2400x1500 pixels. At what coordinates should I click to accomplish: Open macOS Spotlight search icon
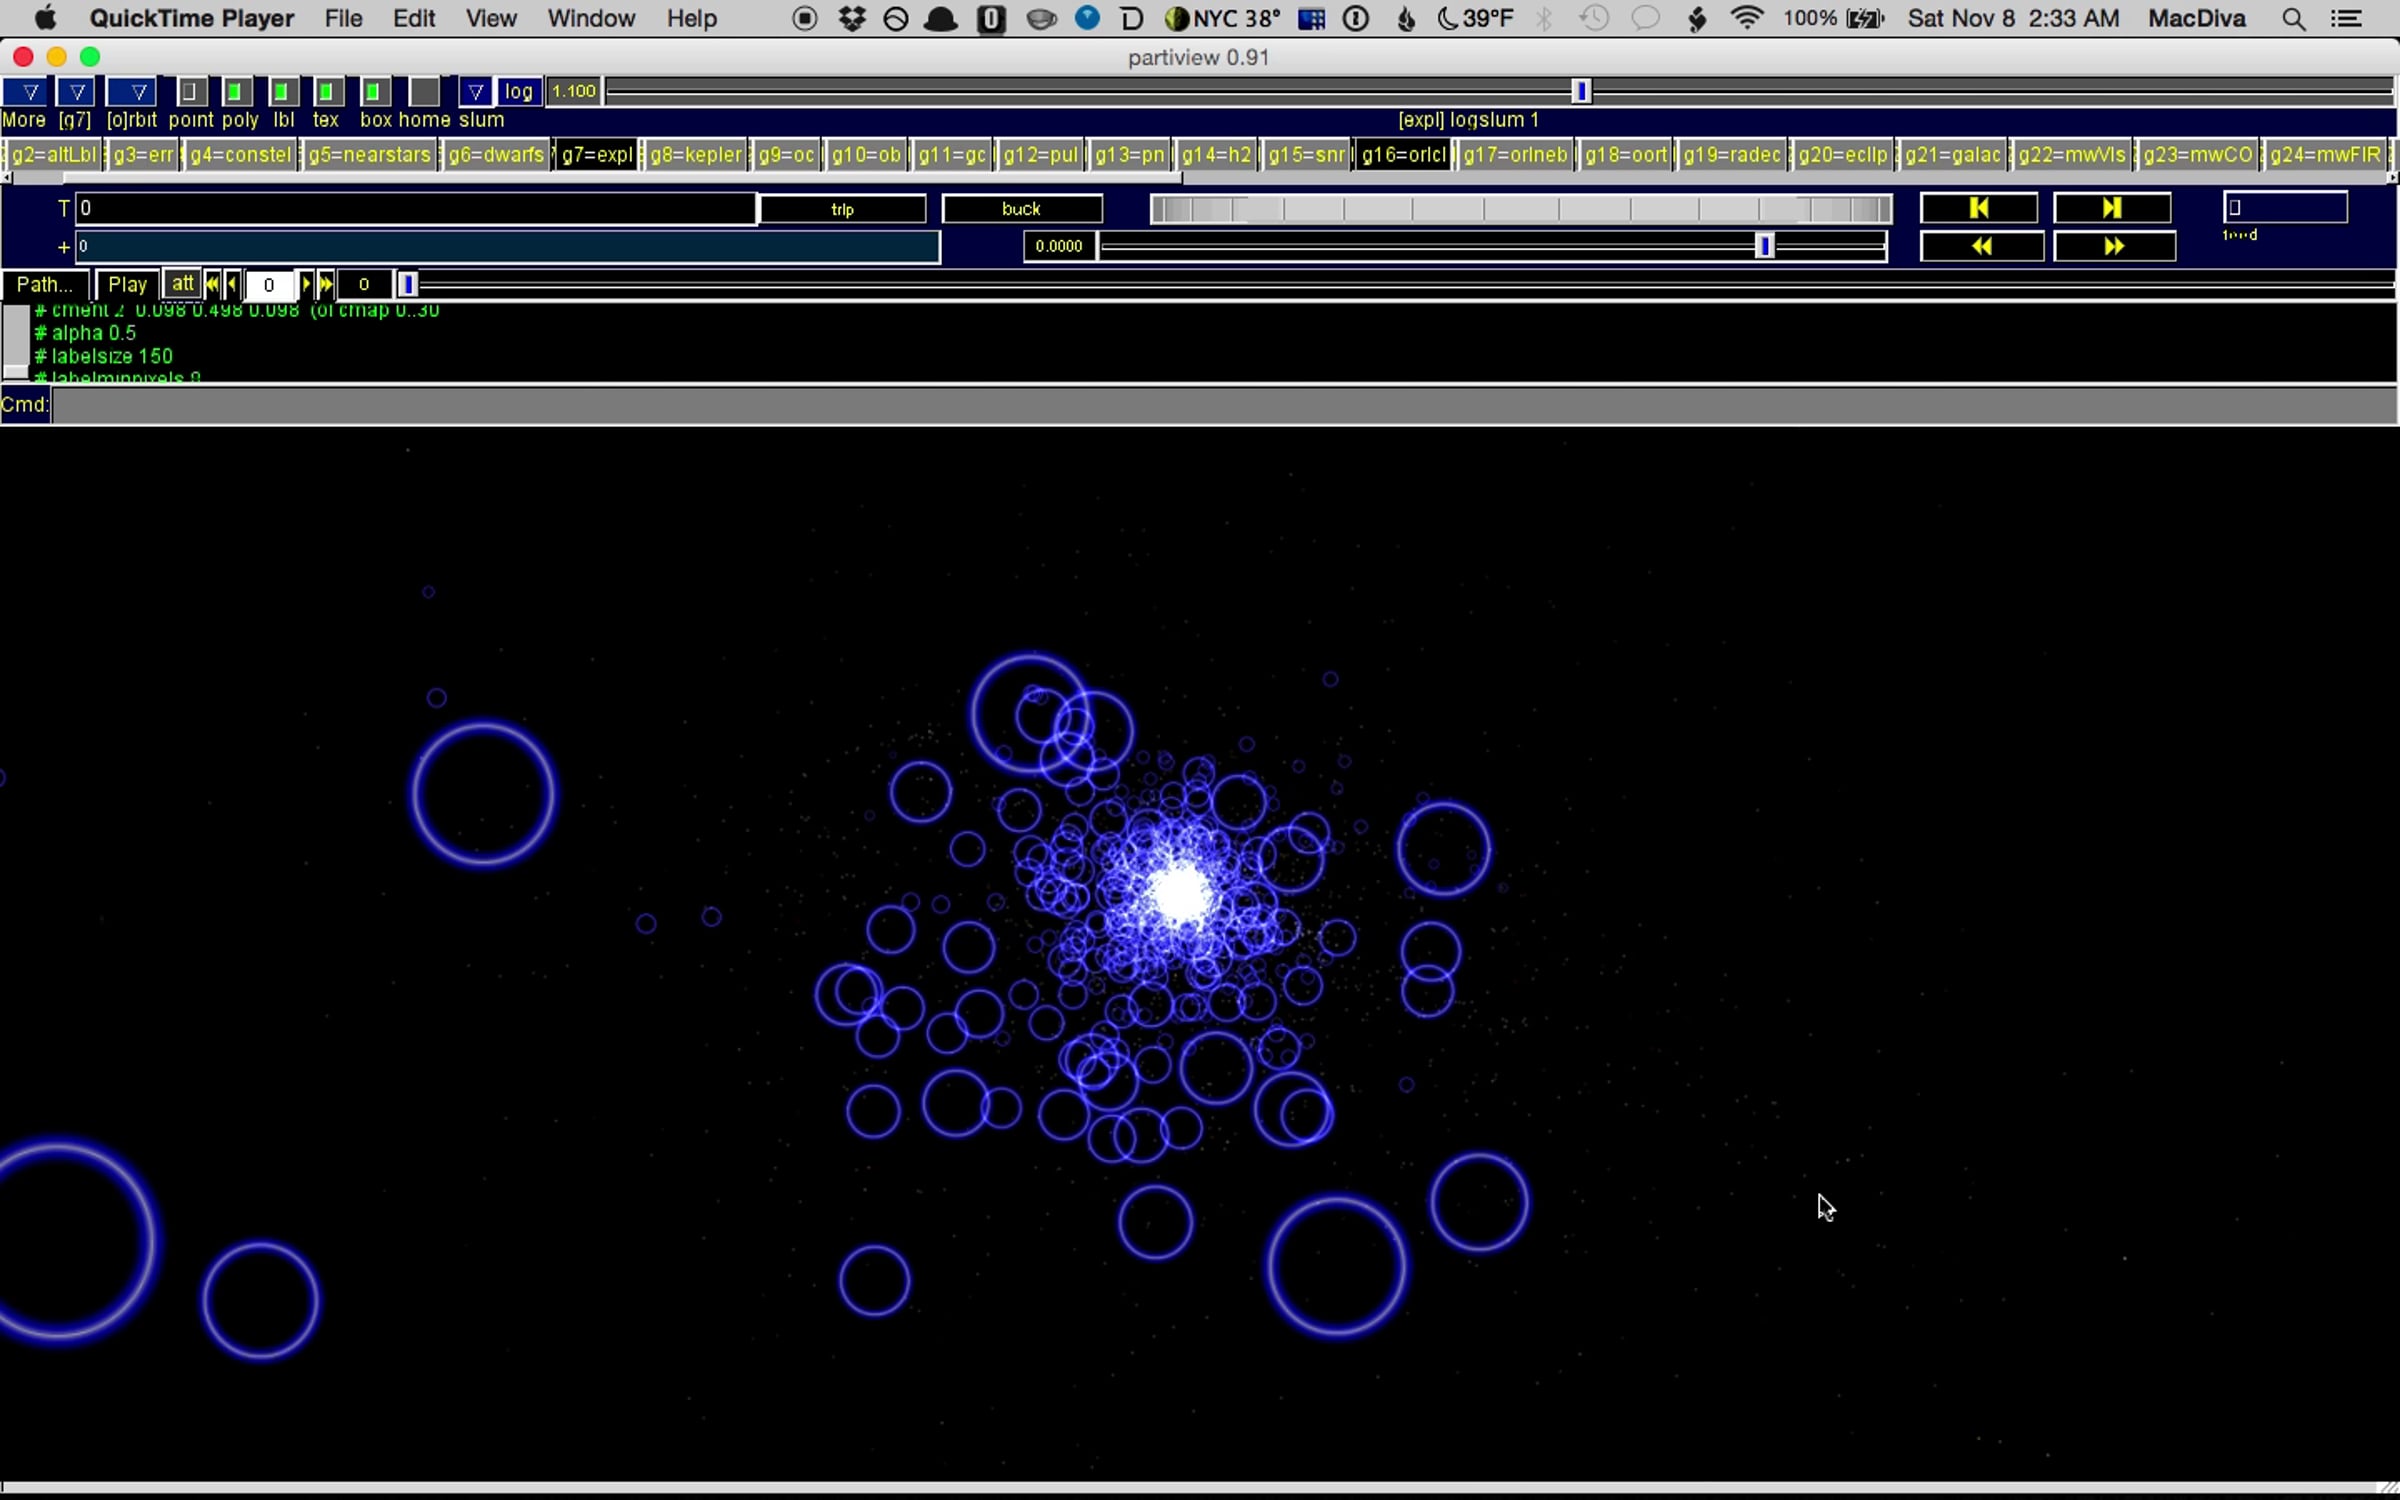coord(2293,19)
